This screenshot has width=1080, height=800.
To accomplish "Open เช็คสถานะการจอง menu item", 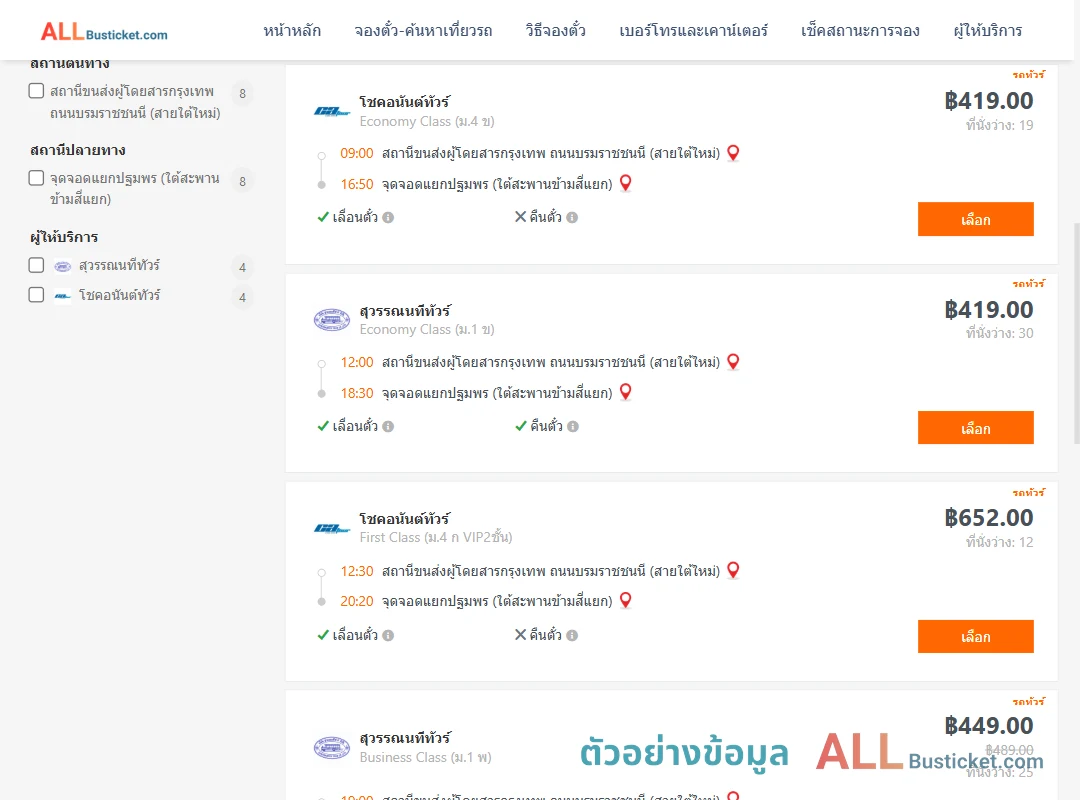I will tap(860, 31).
